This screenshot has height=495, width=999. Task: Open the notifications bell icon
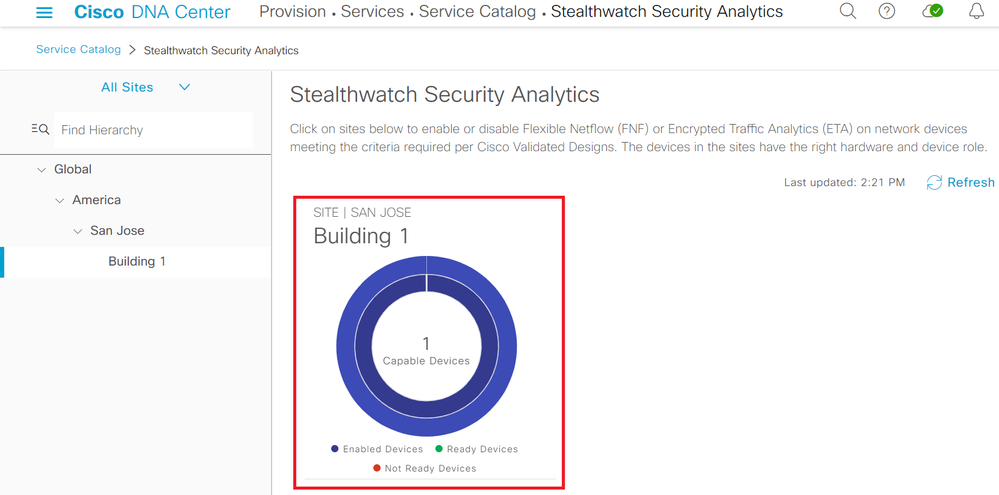(x=976, y=12)
